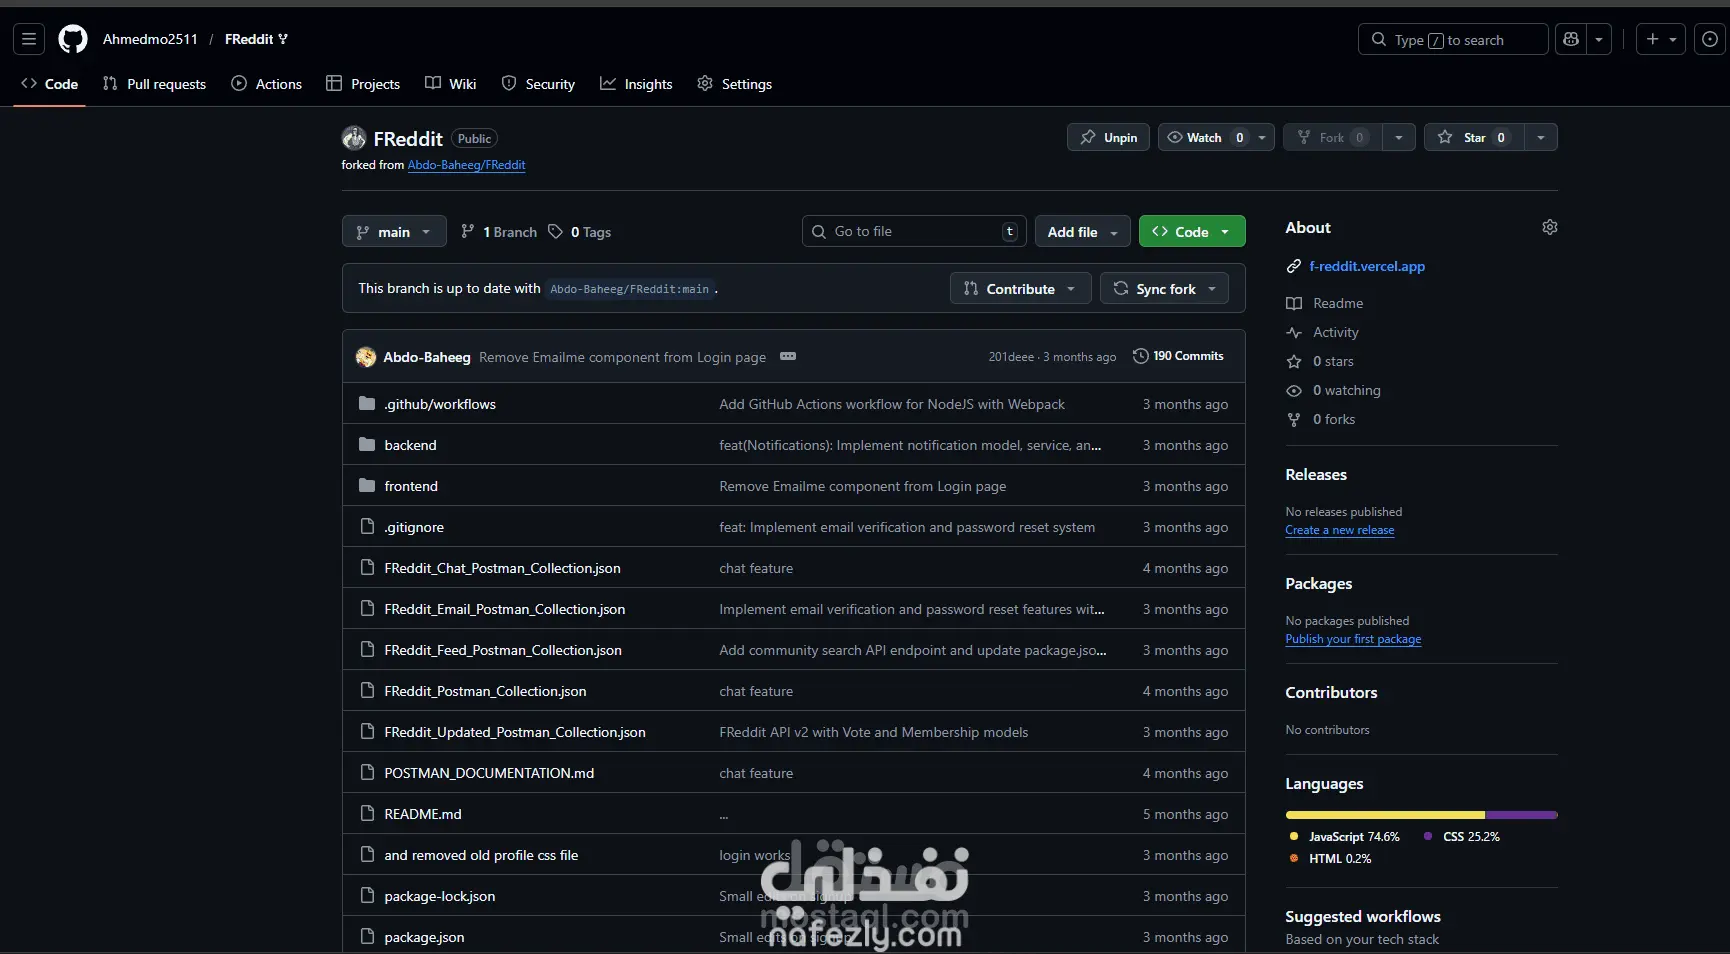1730x954 pixels.
Task: Open the Security tab
Action: [x=538, y=84]
